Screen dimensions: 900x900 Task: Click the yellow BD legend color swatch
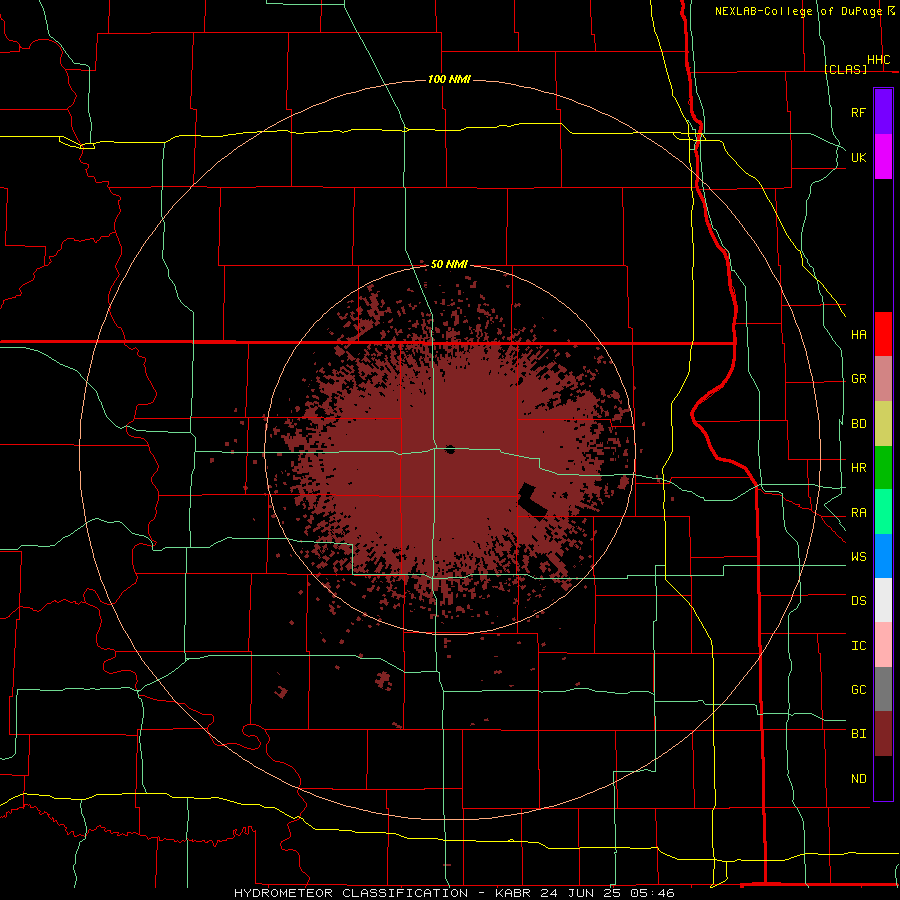tap(883, 424)
